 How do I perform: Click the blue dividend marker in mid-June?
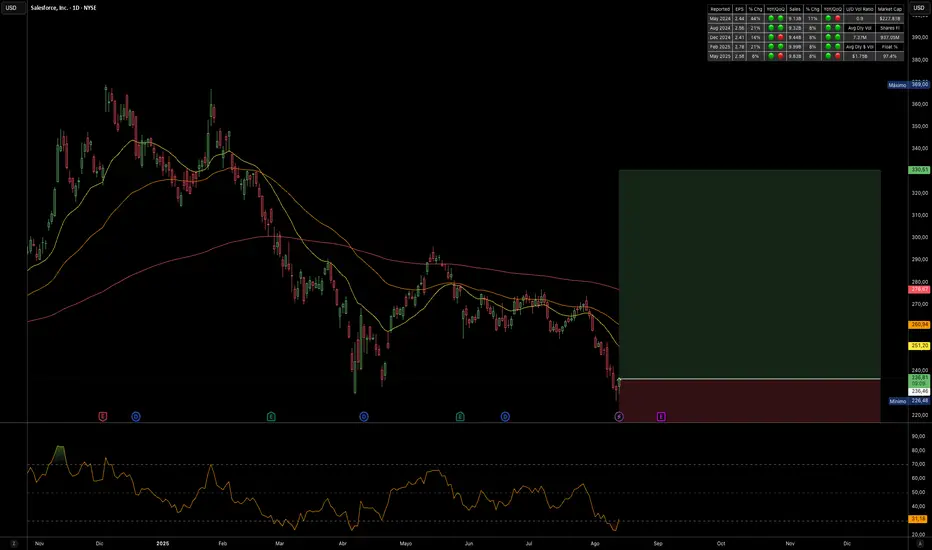[x=505, y=417]
